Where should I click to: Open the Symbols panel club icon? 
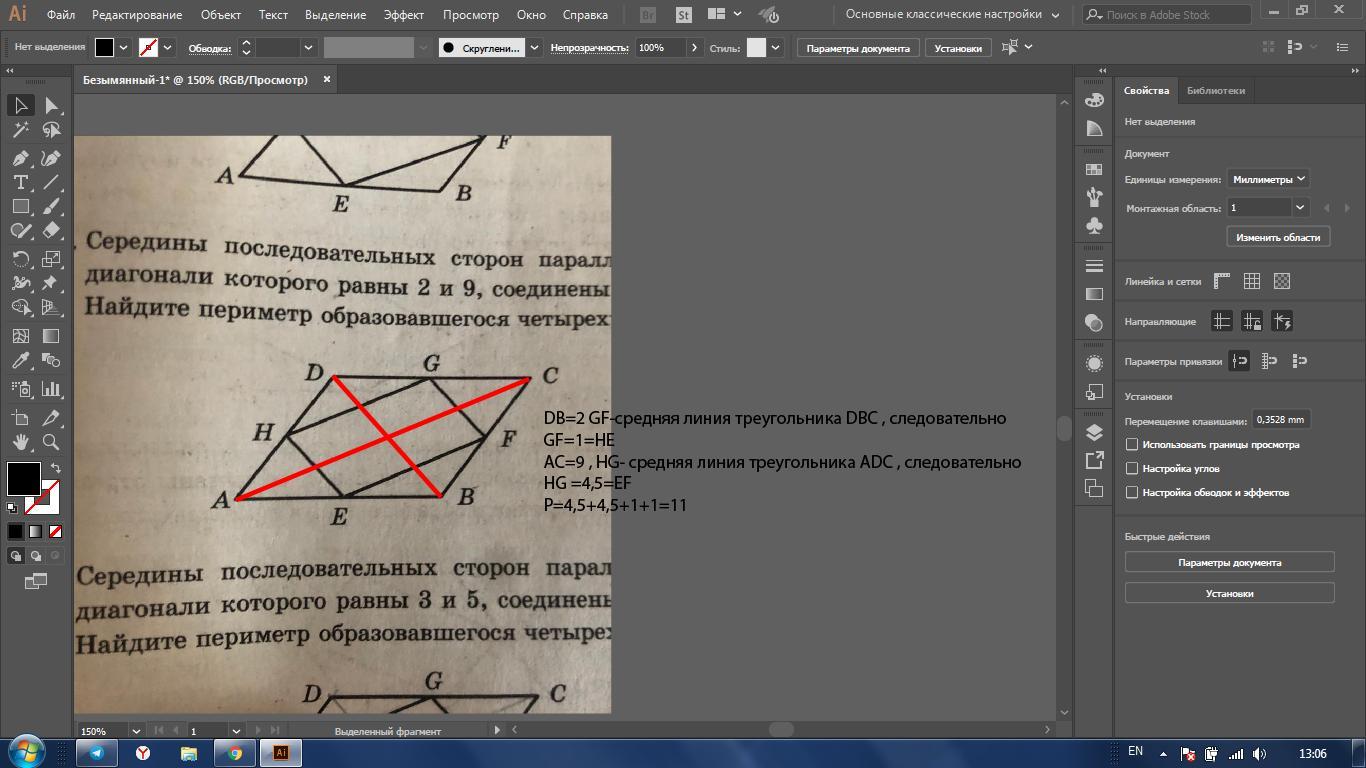point(1094,226)
